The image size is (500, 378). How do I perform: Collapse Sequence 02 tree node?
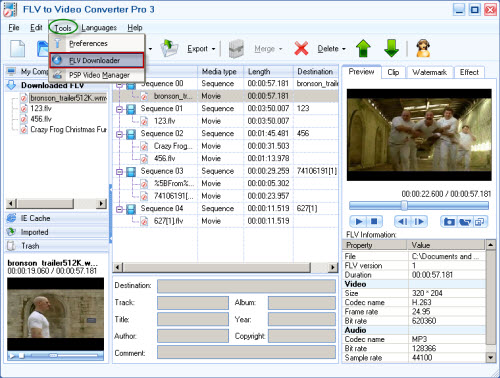pos(119,134)
